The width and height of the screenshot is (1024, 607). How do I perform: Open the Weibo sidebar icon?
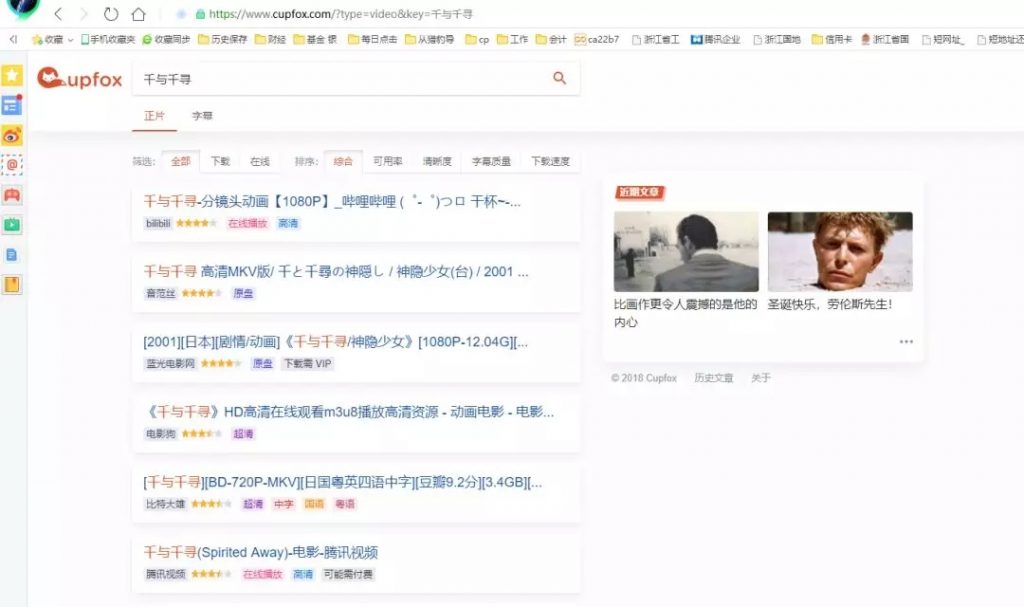(12, 135)
